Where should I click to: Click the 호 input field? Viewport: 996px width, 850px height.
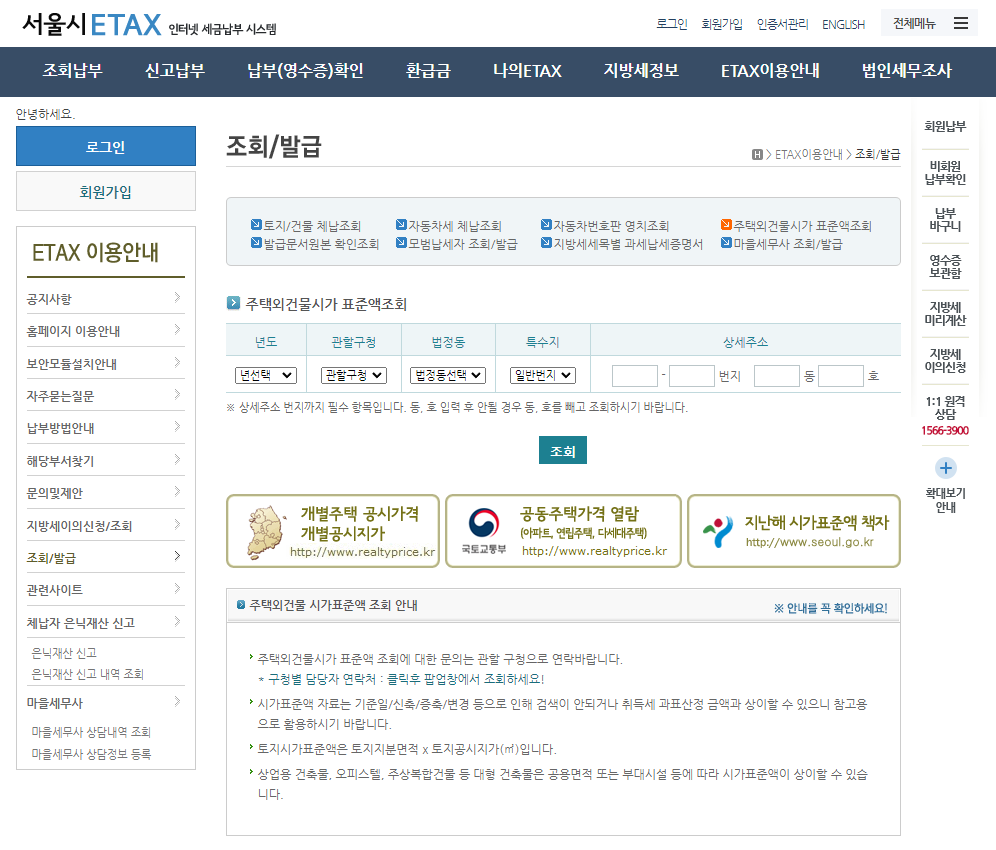click(x=841, y=376)
